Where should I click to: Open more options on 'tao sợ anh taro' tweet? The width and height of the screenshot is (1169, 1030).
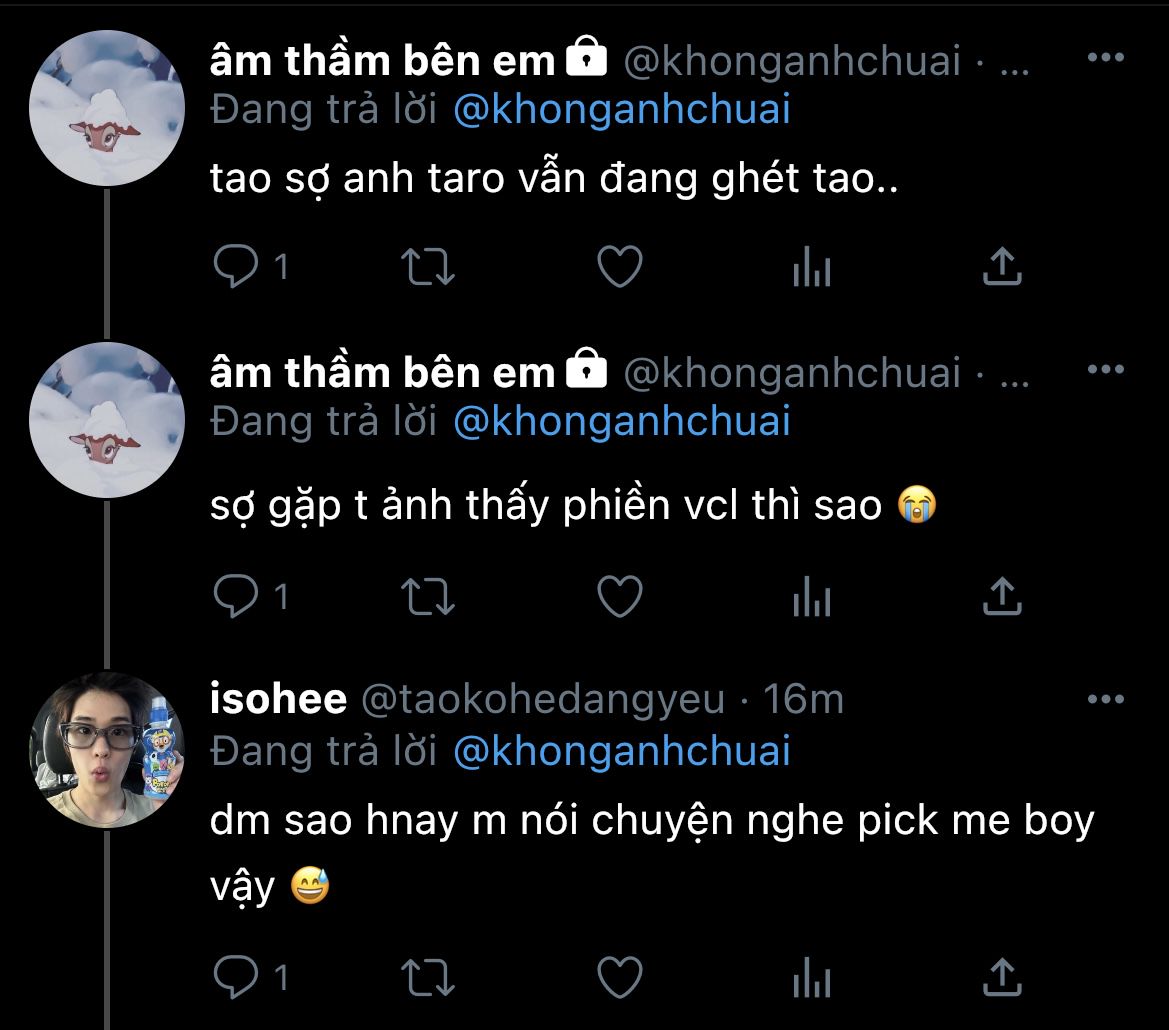(x=1105, y=59)
